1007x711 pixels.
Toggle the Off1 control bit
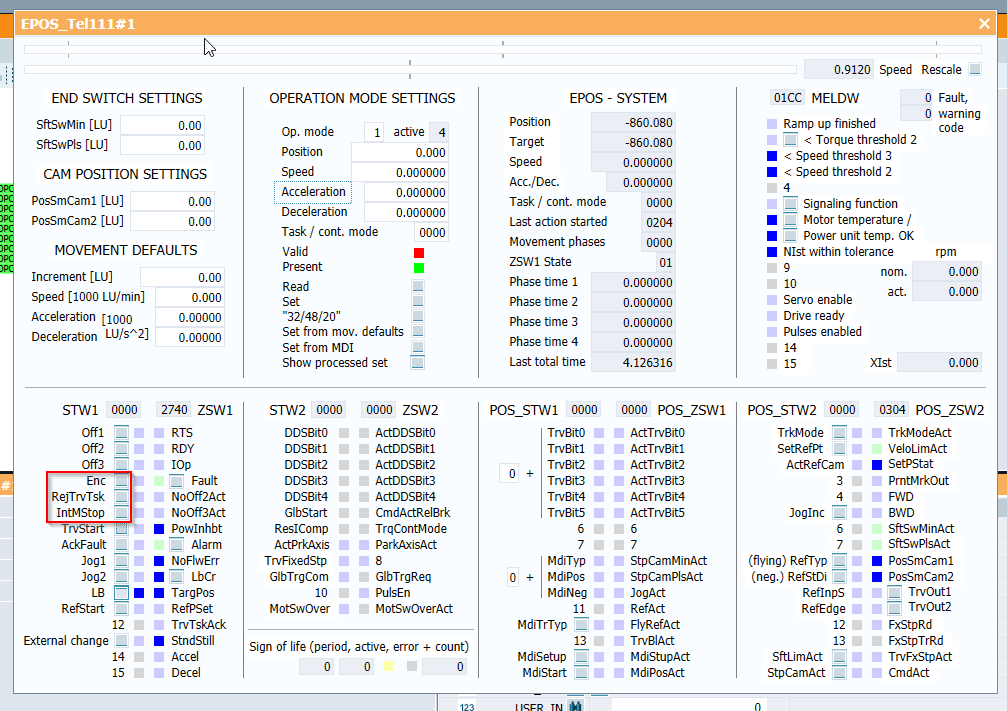(121, 433)
